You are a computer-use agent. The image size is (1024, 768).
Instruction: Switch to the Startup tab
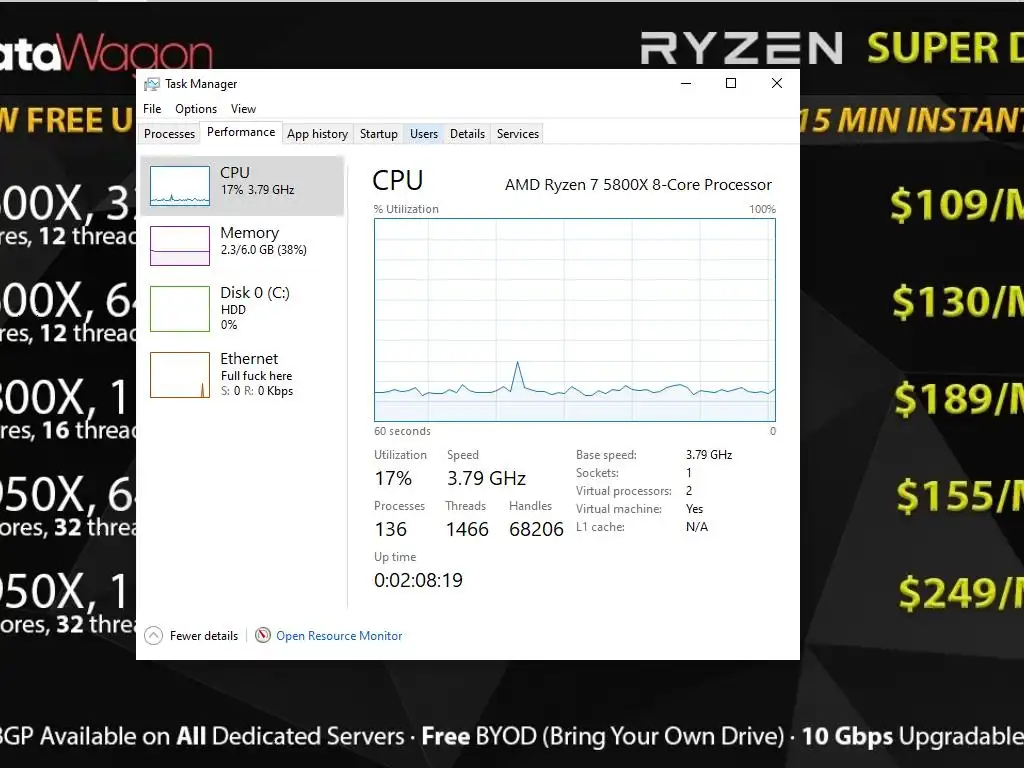[379, 134]
